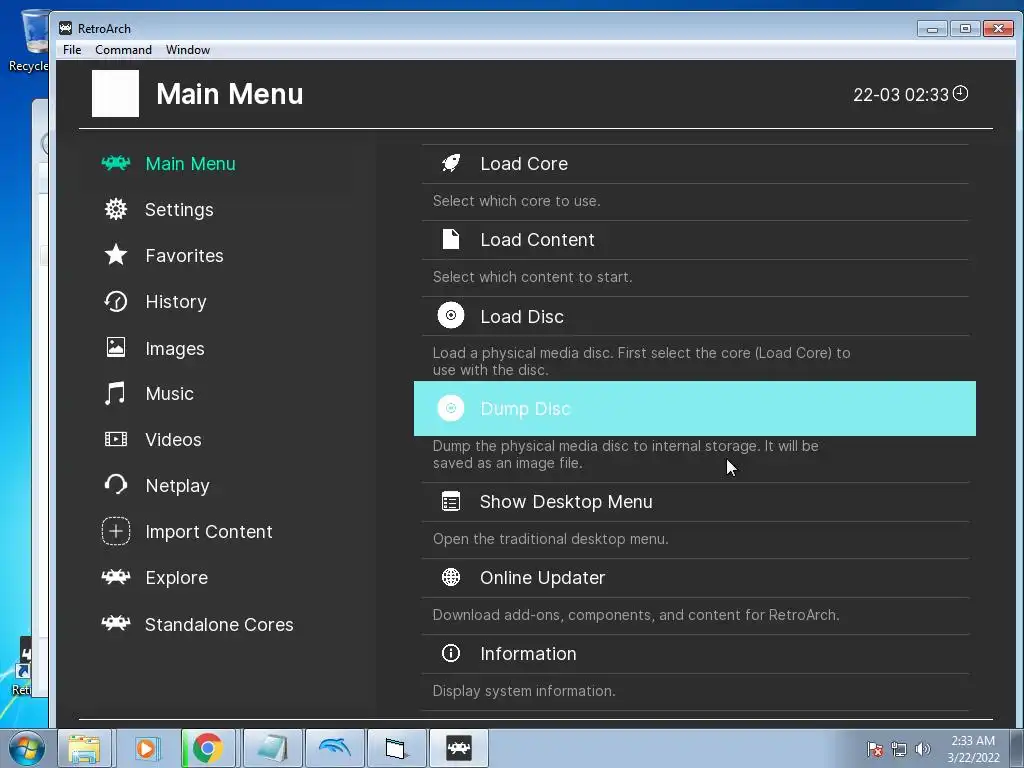
Task: Open the Favorites section
Action: coord(184,255)
